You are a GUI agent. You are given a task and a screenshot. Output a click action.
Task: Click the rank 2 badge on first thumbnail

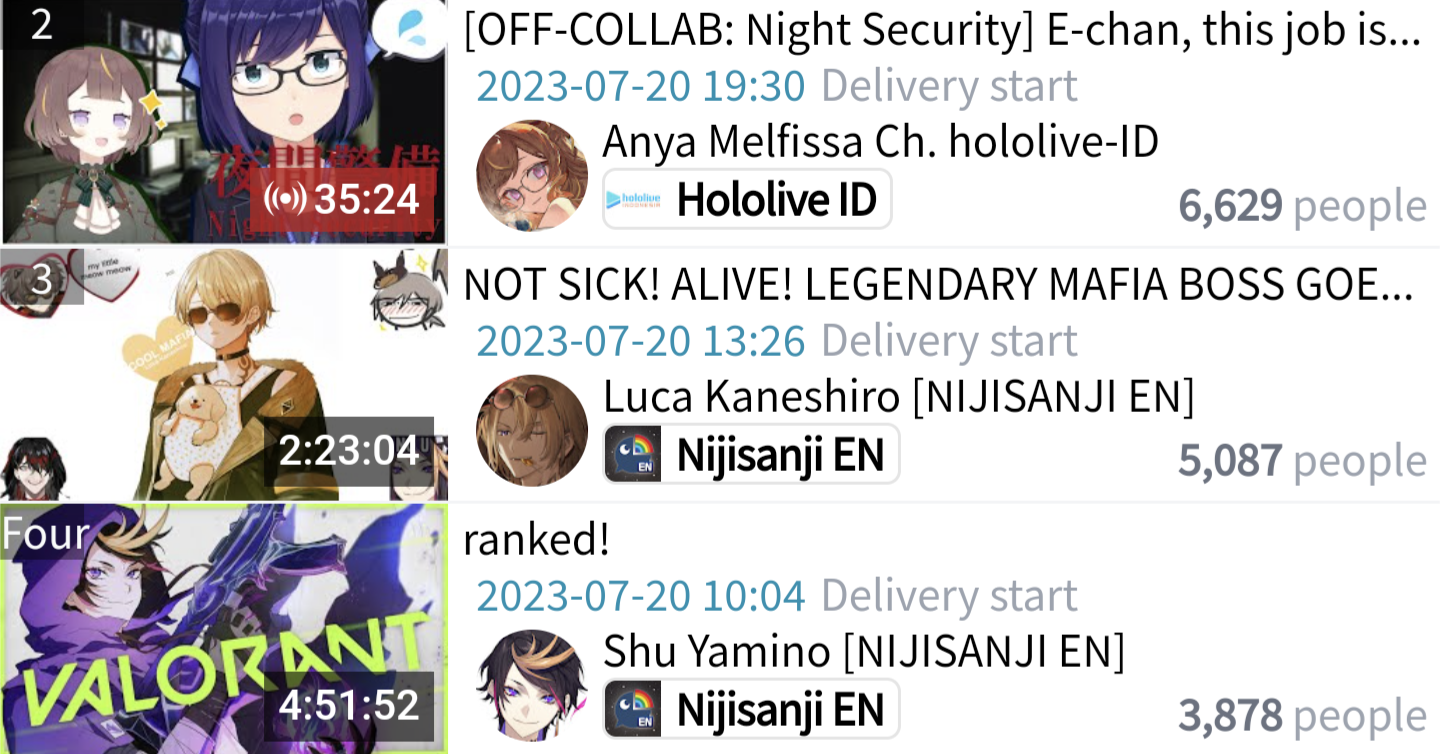coord(41,24)
